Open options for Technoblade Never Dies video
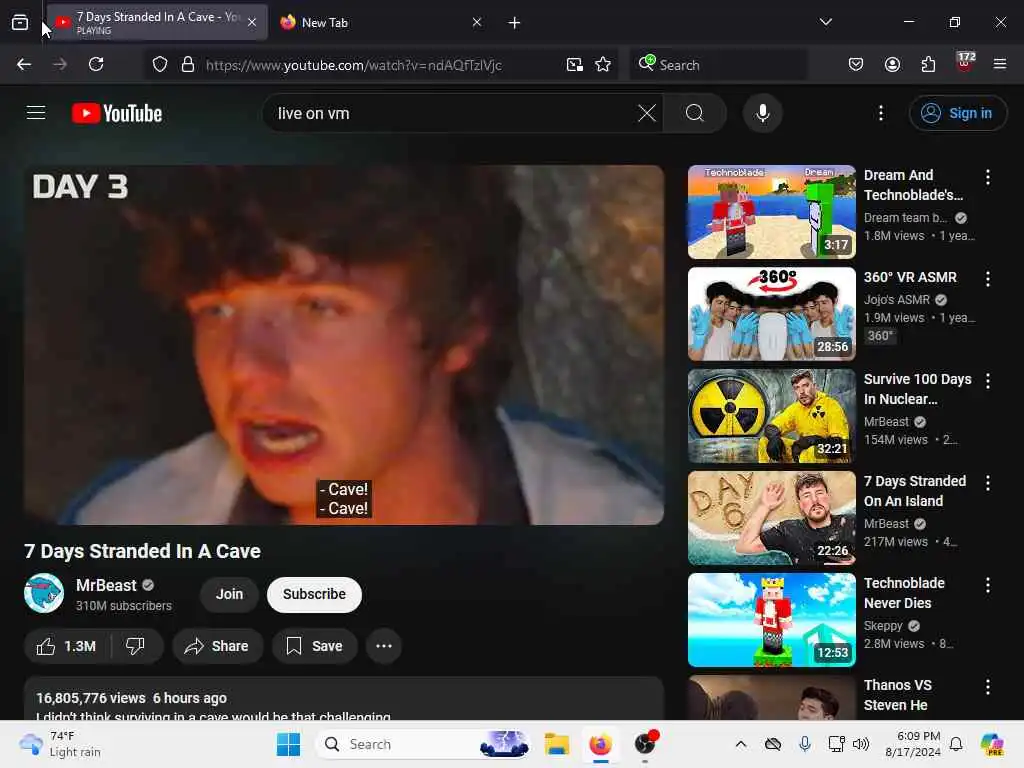 [987, 584]
